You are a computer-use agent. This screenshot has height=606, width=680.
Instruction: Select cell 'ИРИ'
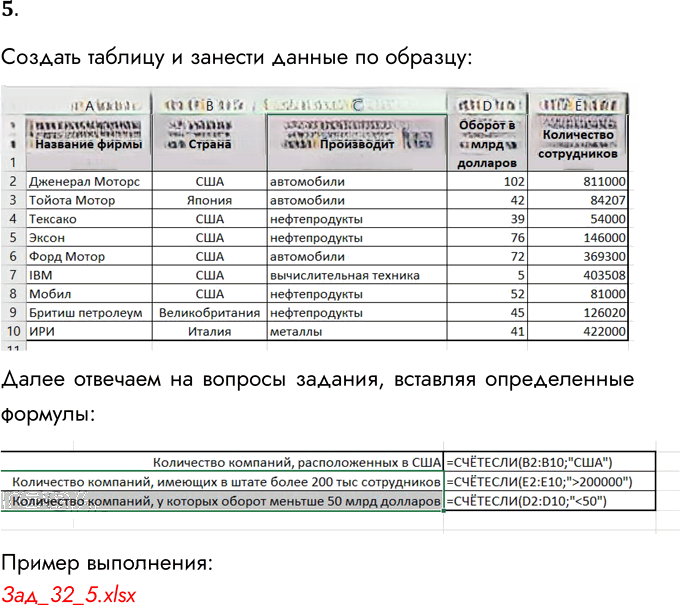89,331
